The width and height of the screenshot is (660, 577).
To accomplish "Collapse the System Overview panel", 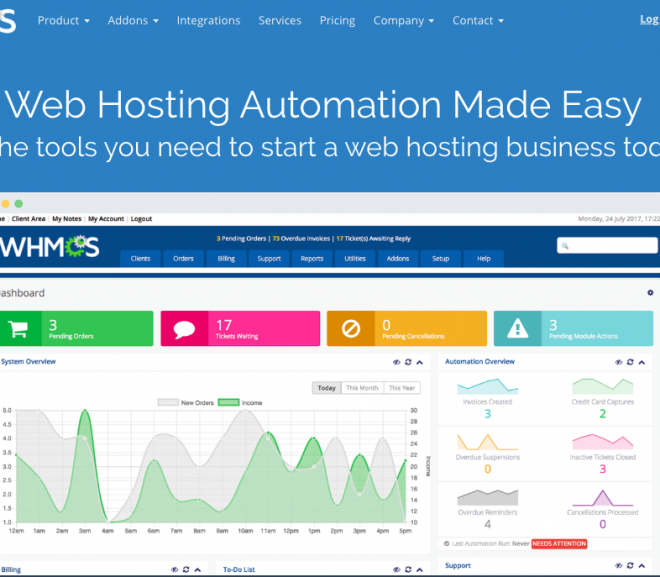I will [x=420, y=362].
